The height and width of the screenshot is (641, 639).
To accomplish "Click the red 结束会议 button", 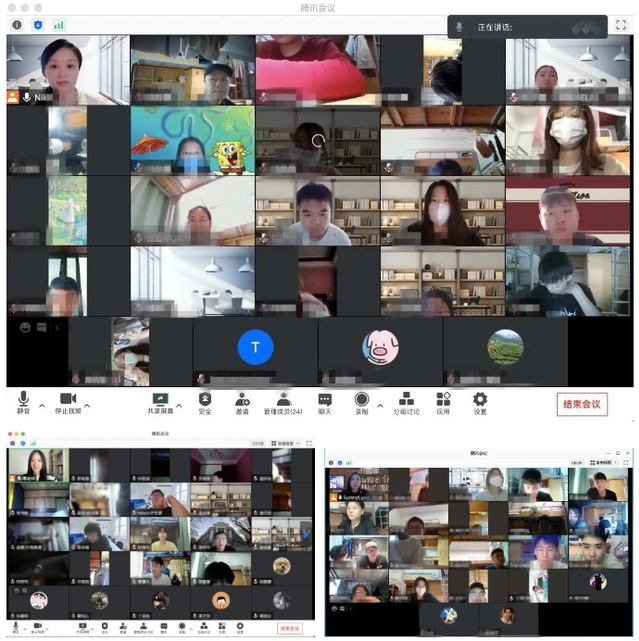I will 582,404.
